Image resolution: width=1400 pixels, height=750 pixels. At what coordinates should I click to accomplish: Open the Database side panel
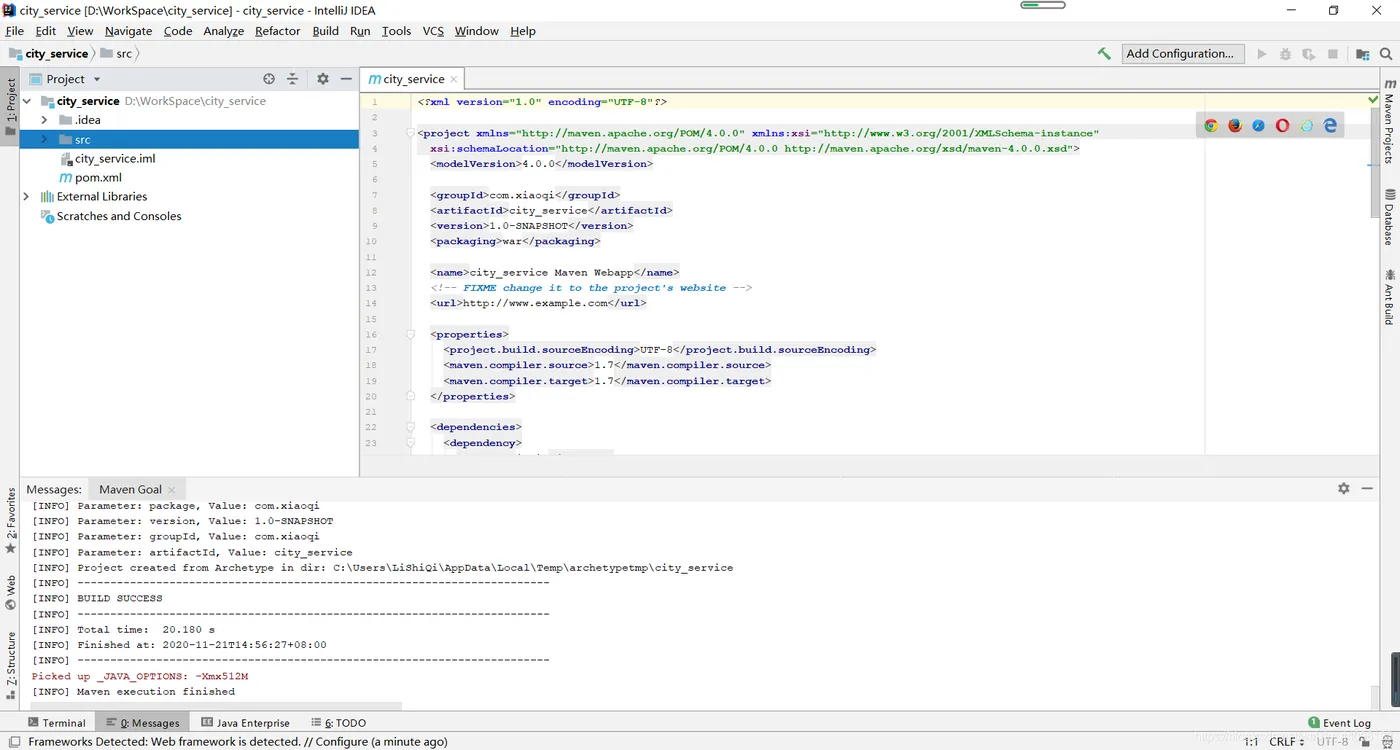pyautogui.click(x=1389, y=217)
